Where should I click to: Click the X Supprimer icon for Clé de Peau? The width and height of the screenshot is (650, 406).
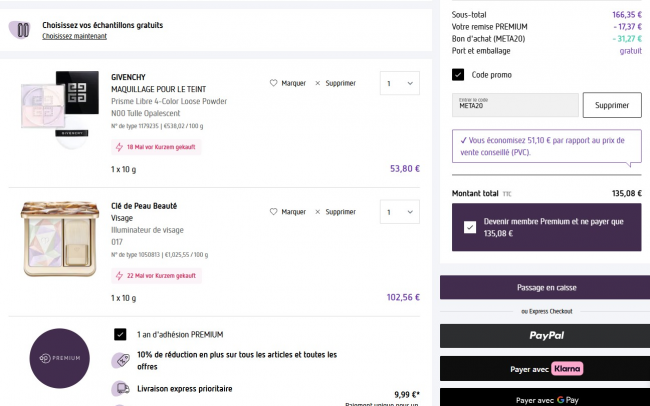[x=318, y=212]
